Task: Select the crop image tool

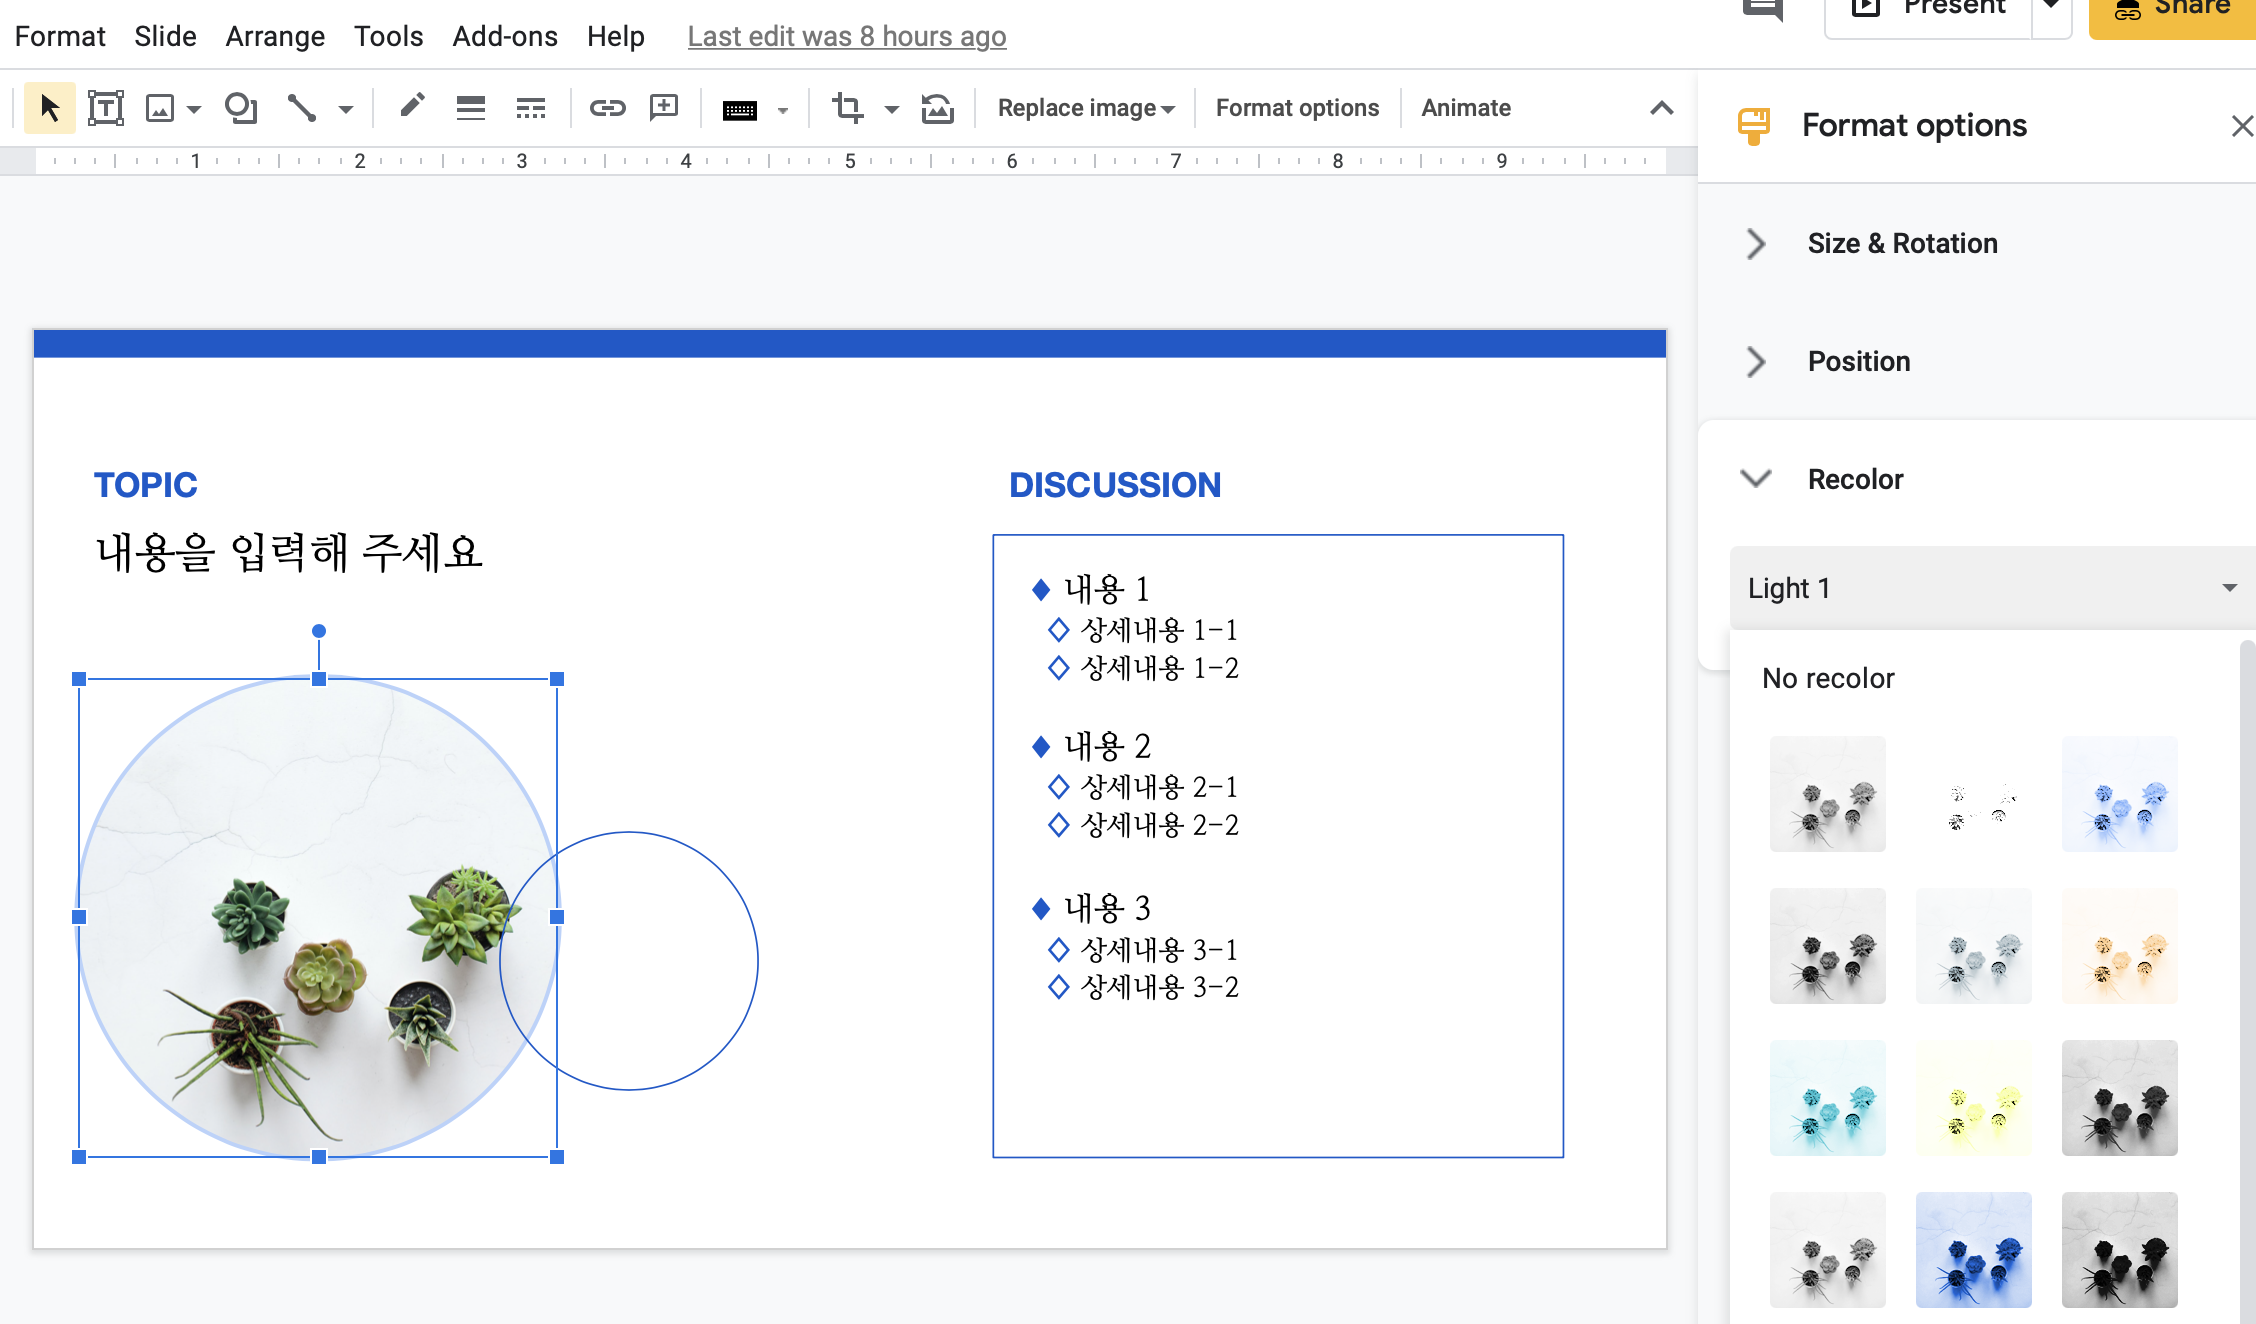Action: pos(847,108)
